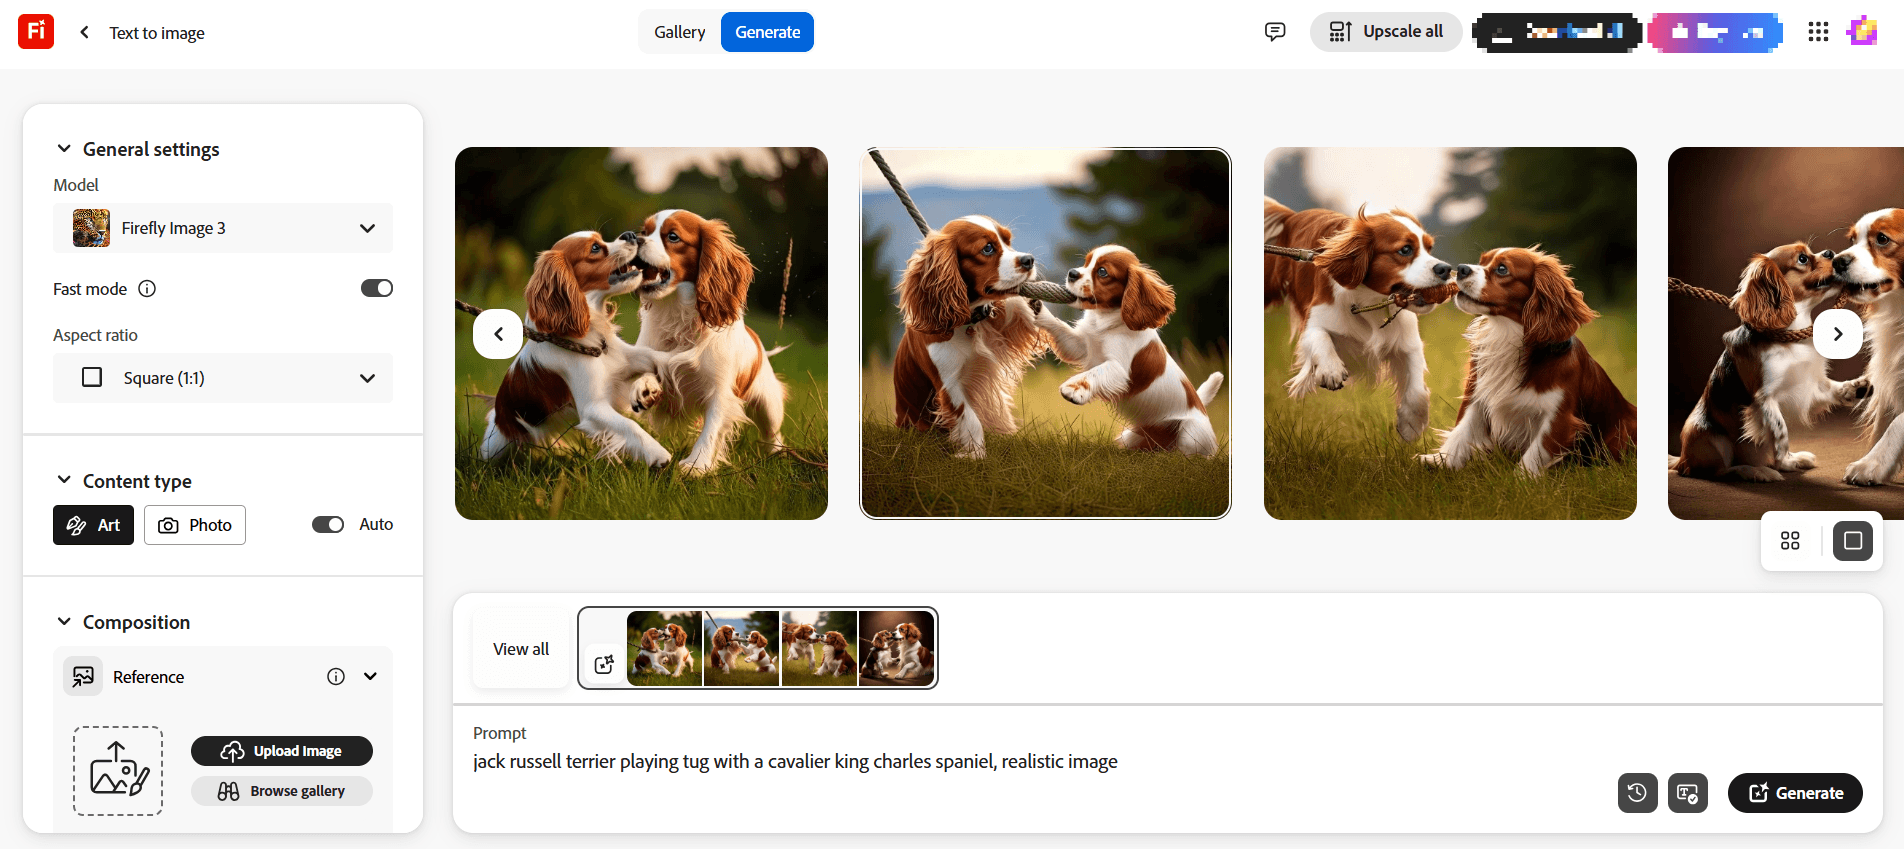Select Art content type
Image resolution: width=1904 pixels, height=849 pixels.
(93, 525)
